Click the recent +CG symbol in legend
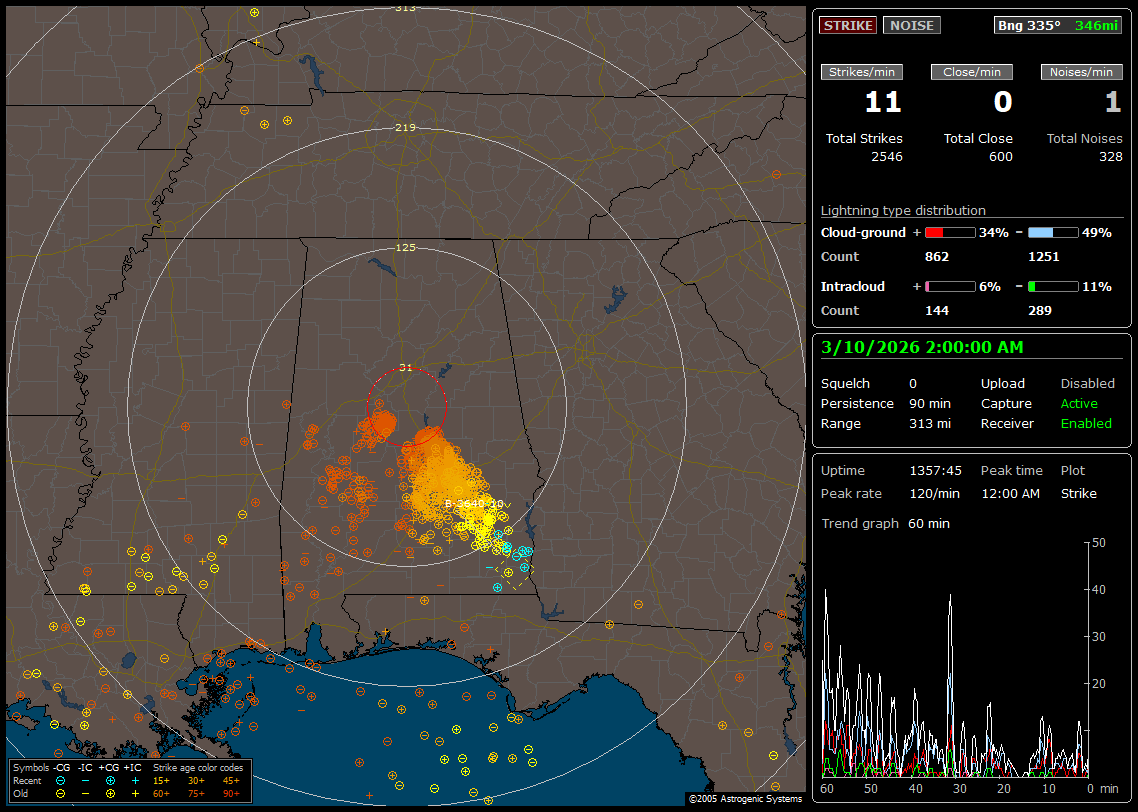Image resolution: width=1138 pixels, height=812 pixels. (110, 780)
